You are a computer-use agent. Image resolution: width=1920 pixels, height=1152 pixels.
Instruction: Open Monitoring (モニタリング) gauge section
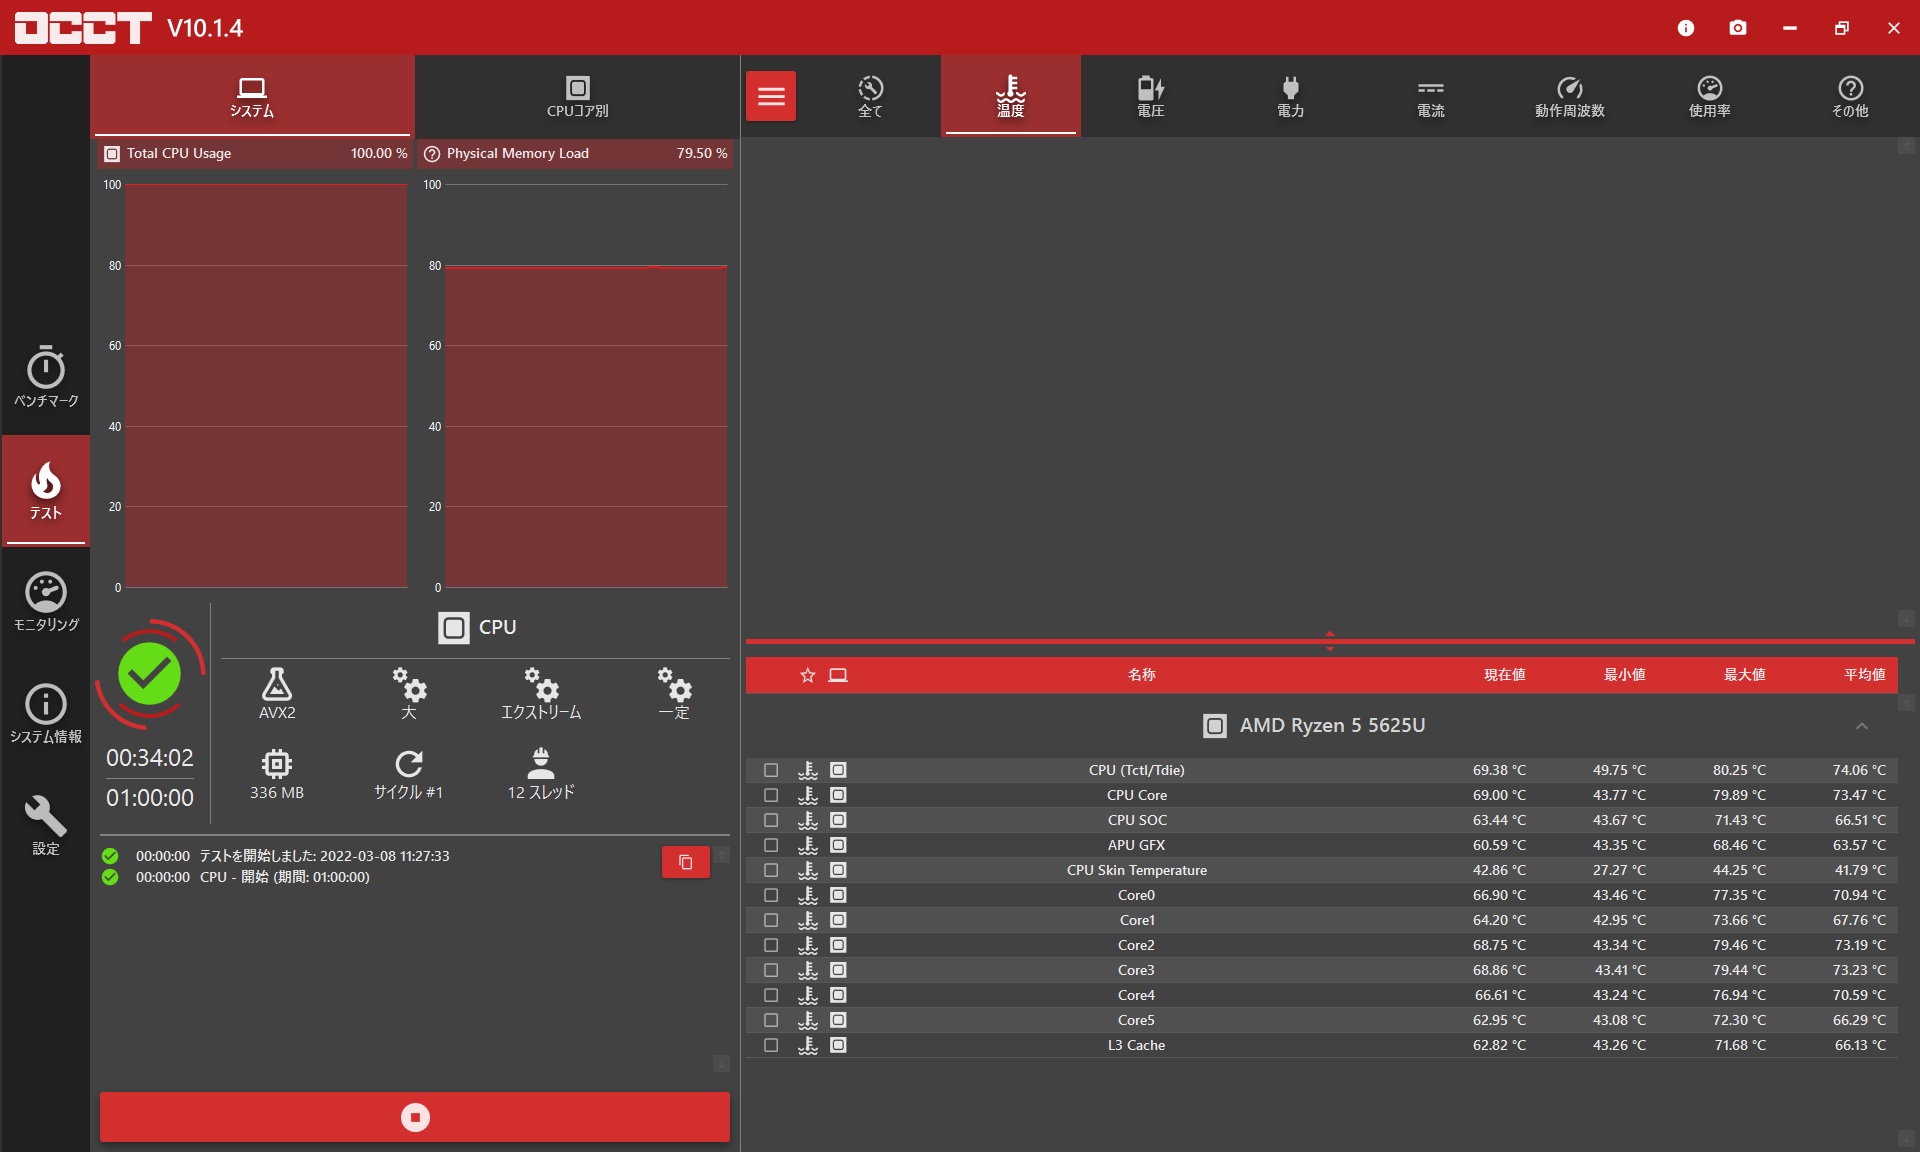tap(46, 601)
